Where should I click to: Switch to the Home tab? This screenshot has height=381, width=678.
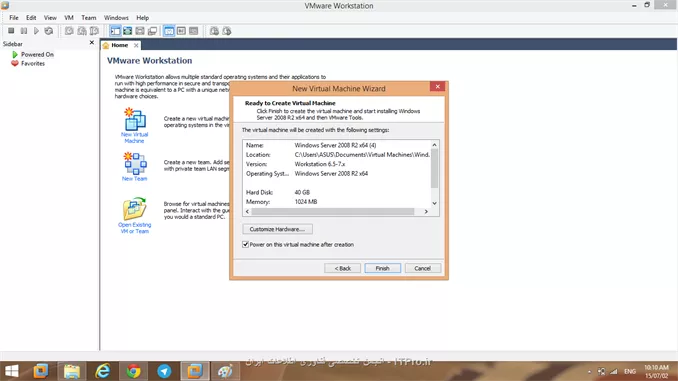120,45
